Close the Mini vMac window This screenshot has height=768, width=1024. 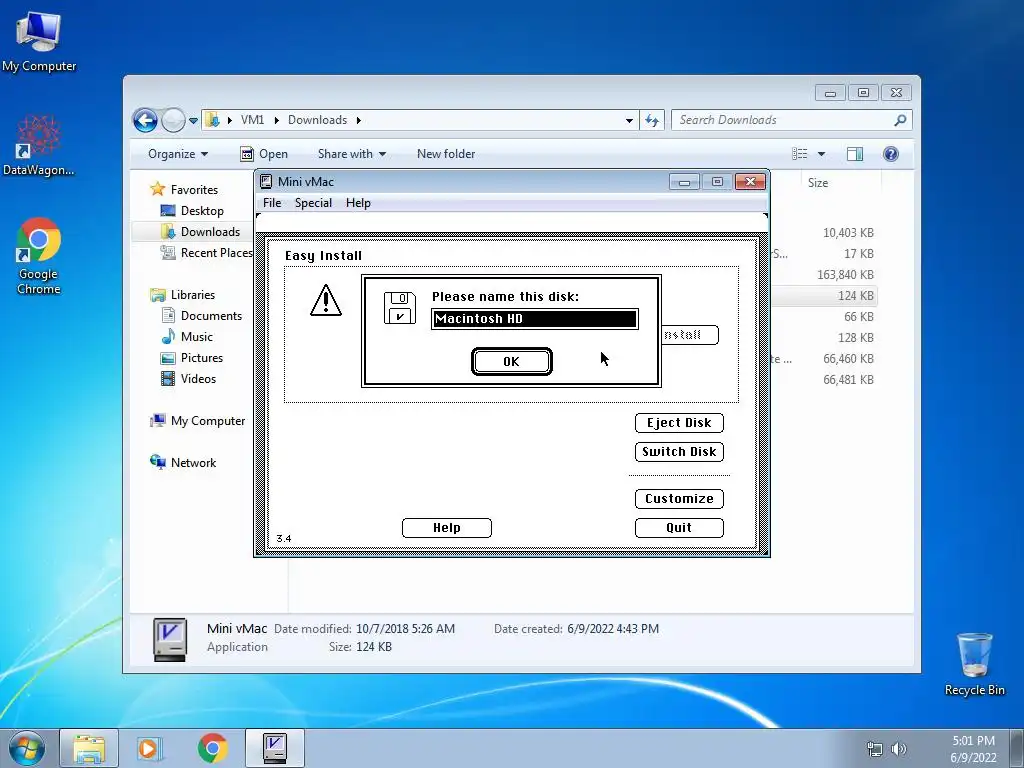coord(750,182)
